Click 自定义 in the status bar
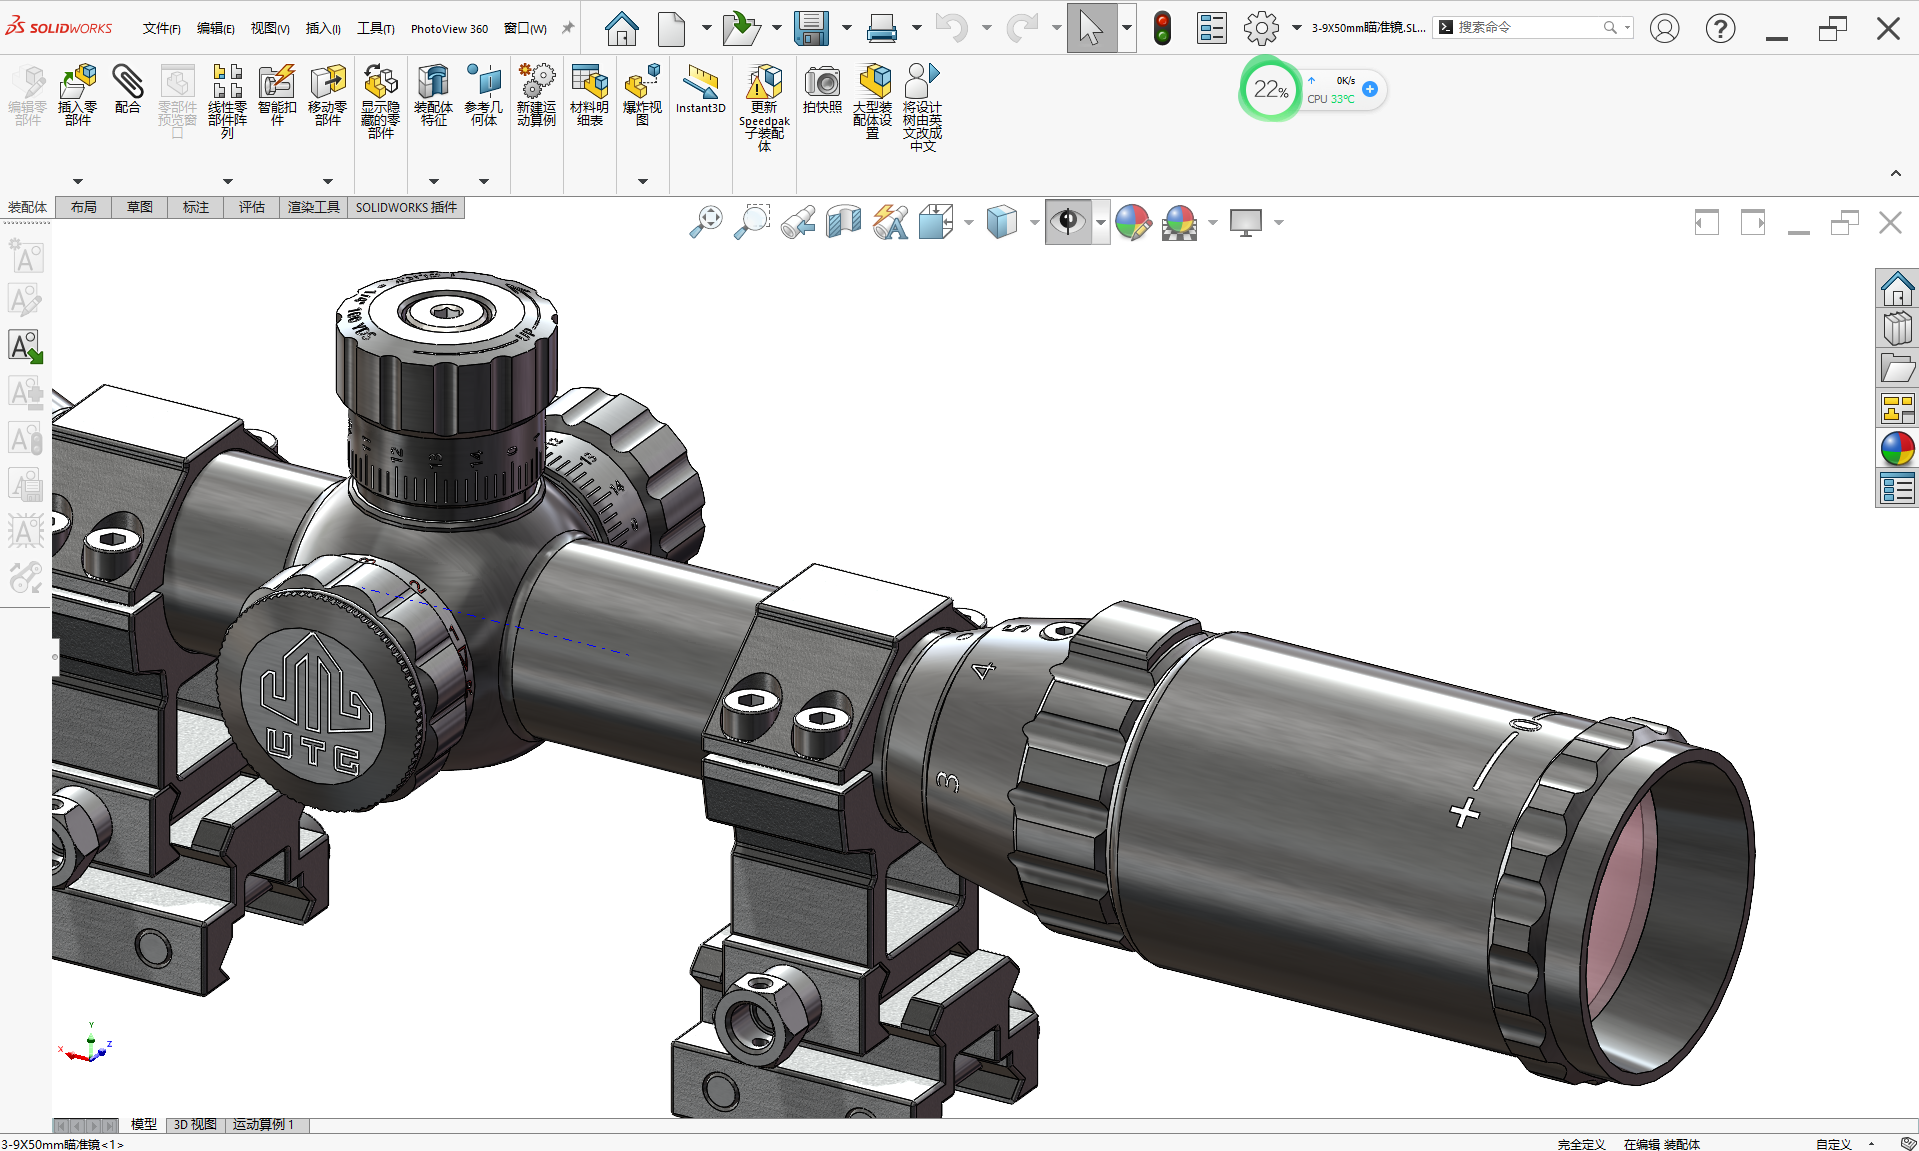Viewport: 1919px width, 1151px height. point(1833,1144)
